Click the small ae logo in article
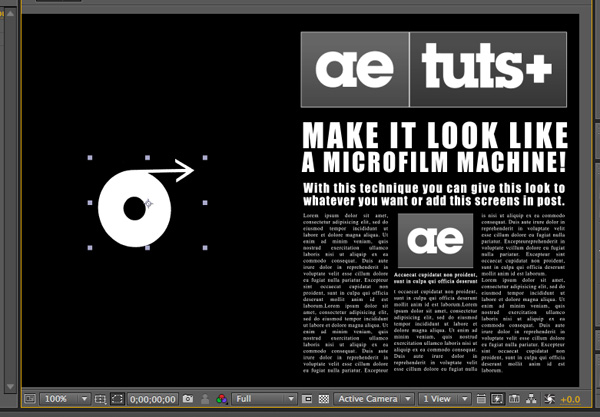 tap(435, 241)
